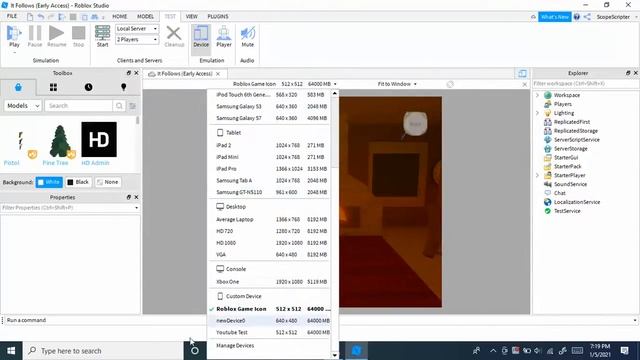Open the Local Server dropdown
The height and width of the screenshot is (360, 640).
point(137,29)
